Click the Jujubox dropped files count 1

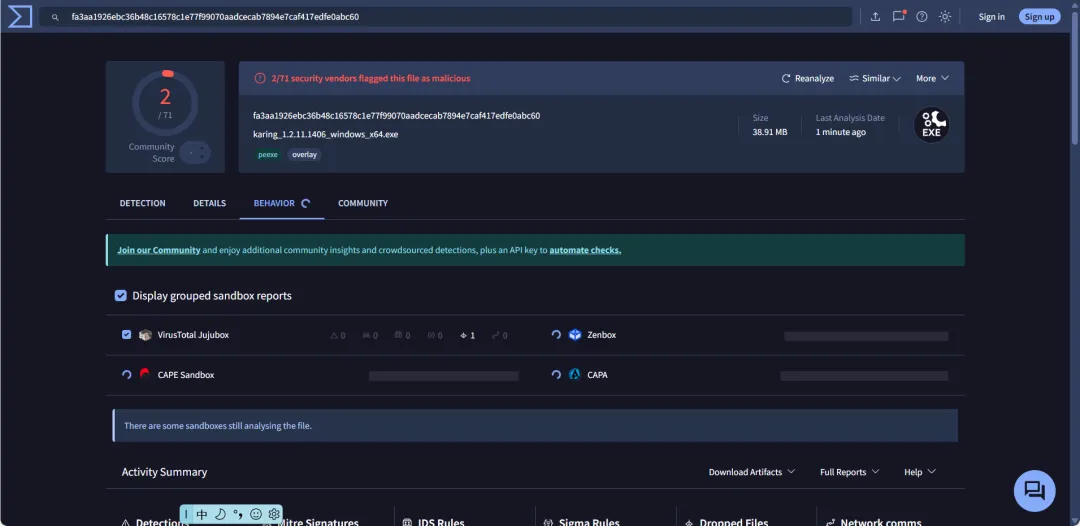point(468,336)
